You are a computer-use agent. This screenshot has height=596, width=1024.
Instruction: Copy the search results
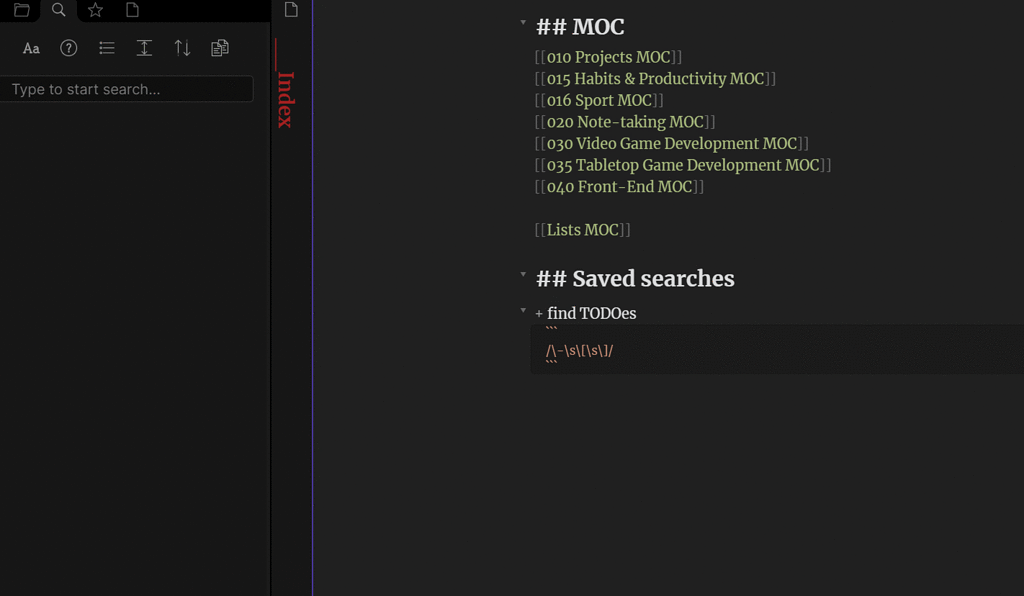[x=220, y=48]
